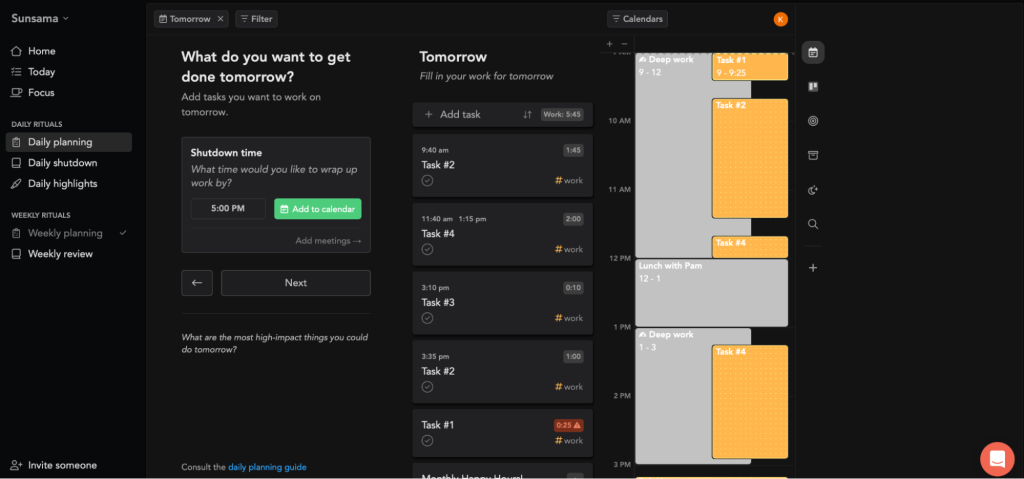Screen dimensions: 1024x479
Task: Click the green Add to calendar button
Action: point(317,209)
